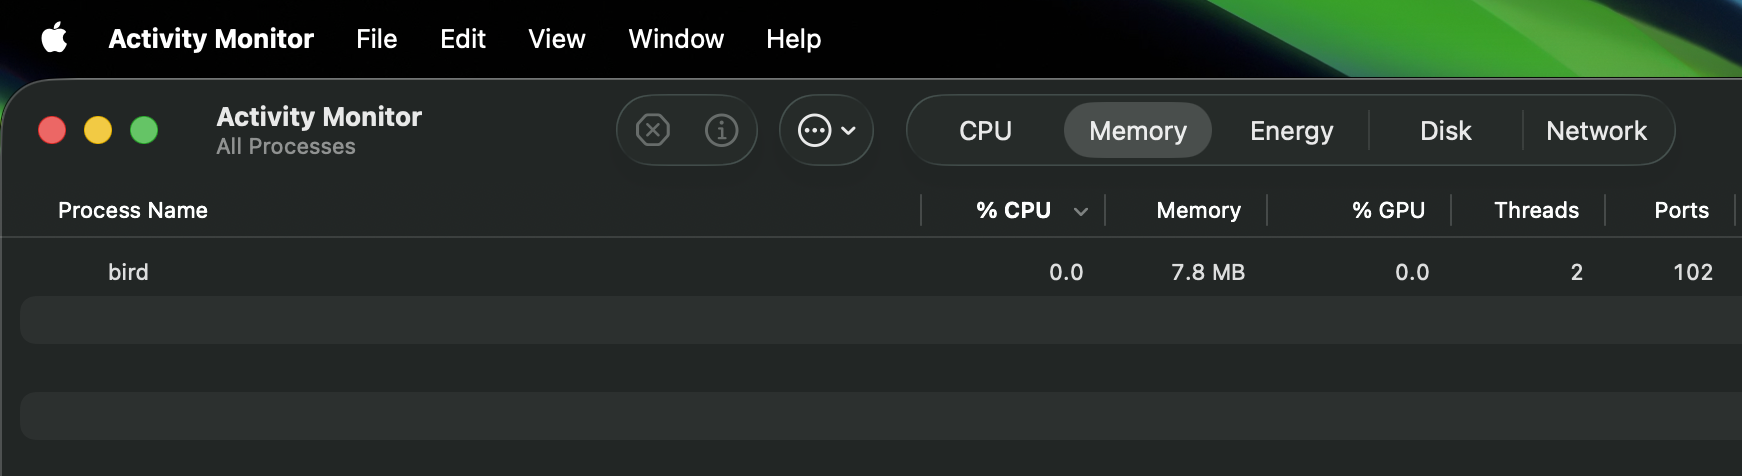Viewport: 1742px width, 476px height.
Task: Toggle sort order arrow on % CPU column
Action: (x=1081, y=211)
